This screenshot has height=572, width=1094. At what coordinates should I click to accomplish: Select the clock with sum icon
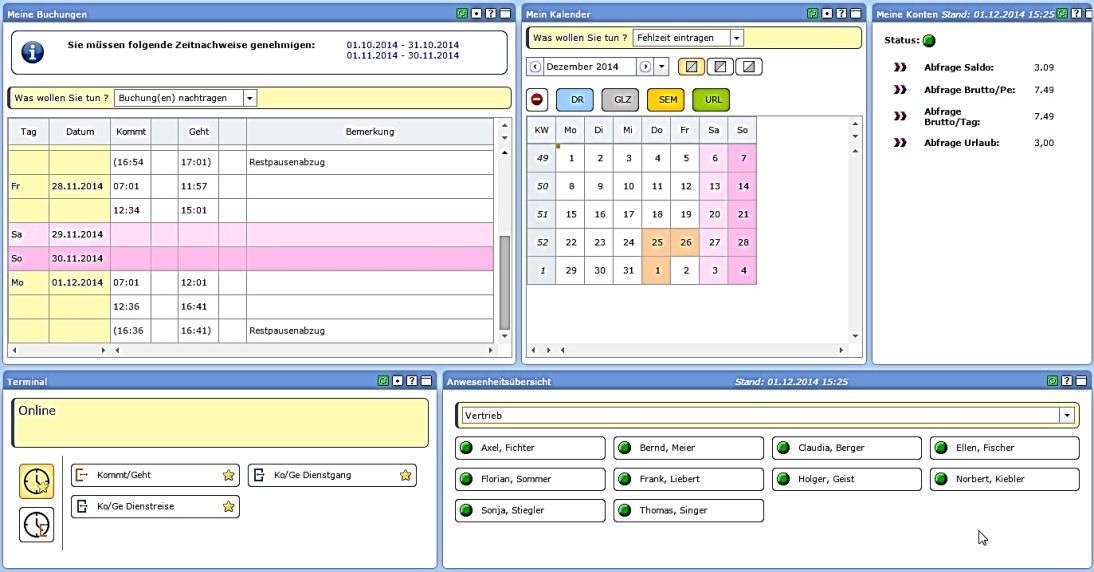(37, 524)
